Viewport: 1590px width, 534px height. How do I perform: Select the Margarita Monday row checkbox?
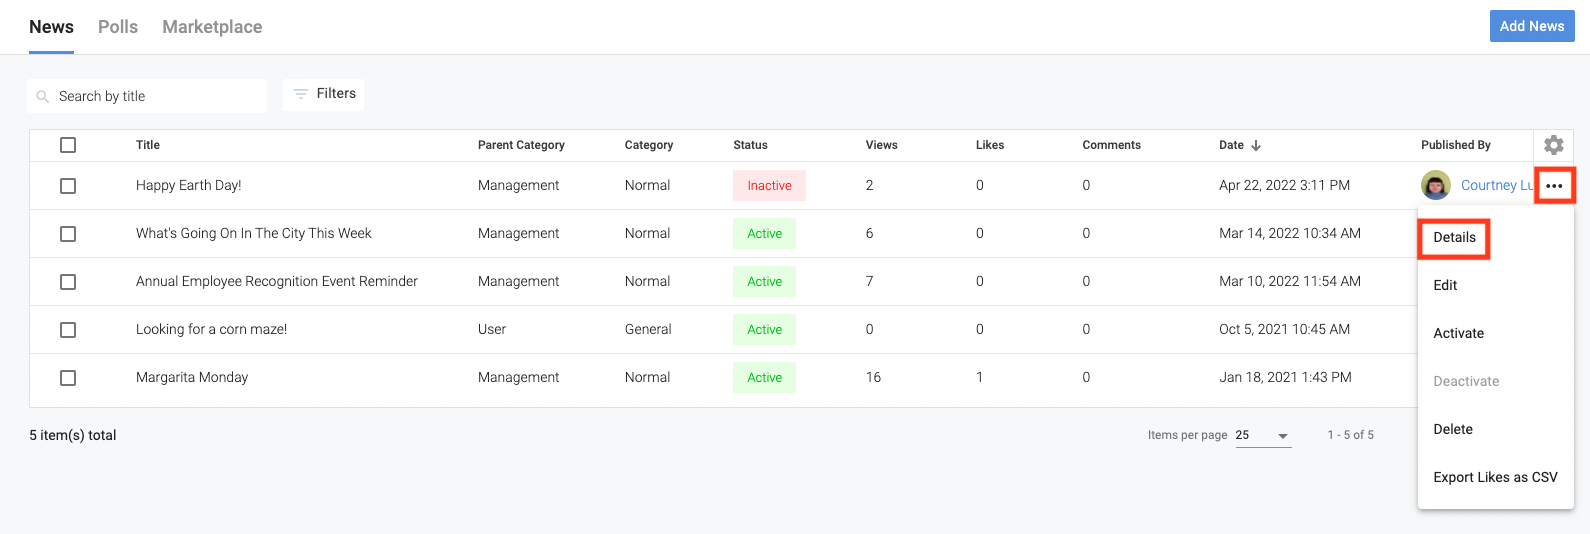click(x=68, y=378)
